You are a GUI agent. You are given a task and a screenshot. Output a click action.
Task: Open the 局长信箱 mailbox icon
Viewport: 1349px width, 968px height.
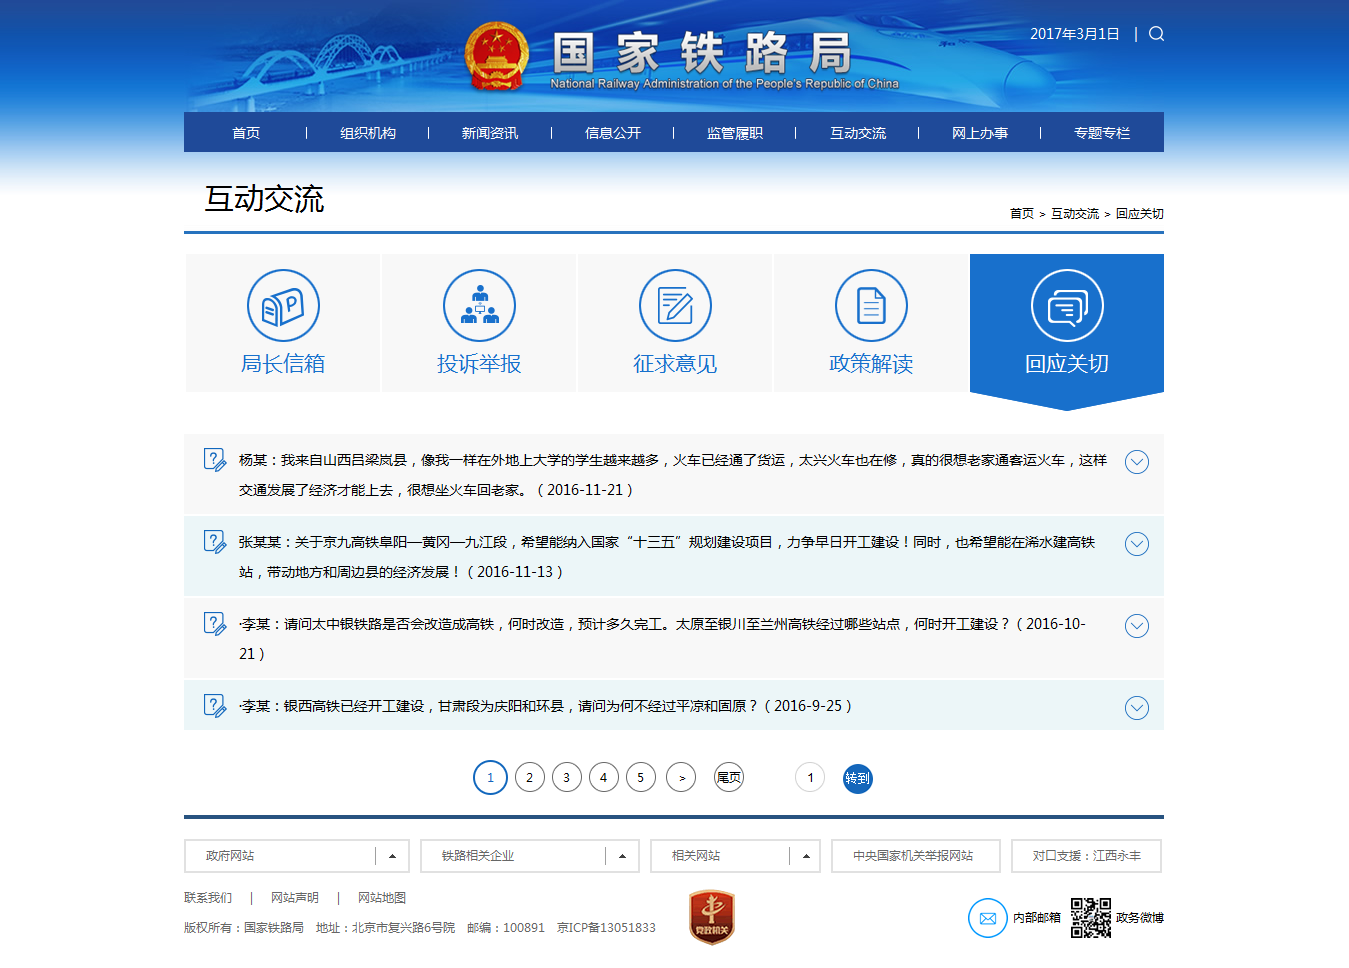(x=283, y=306)
